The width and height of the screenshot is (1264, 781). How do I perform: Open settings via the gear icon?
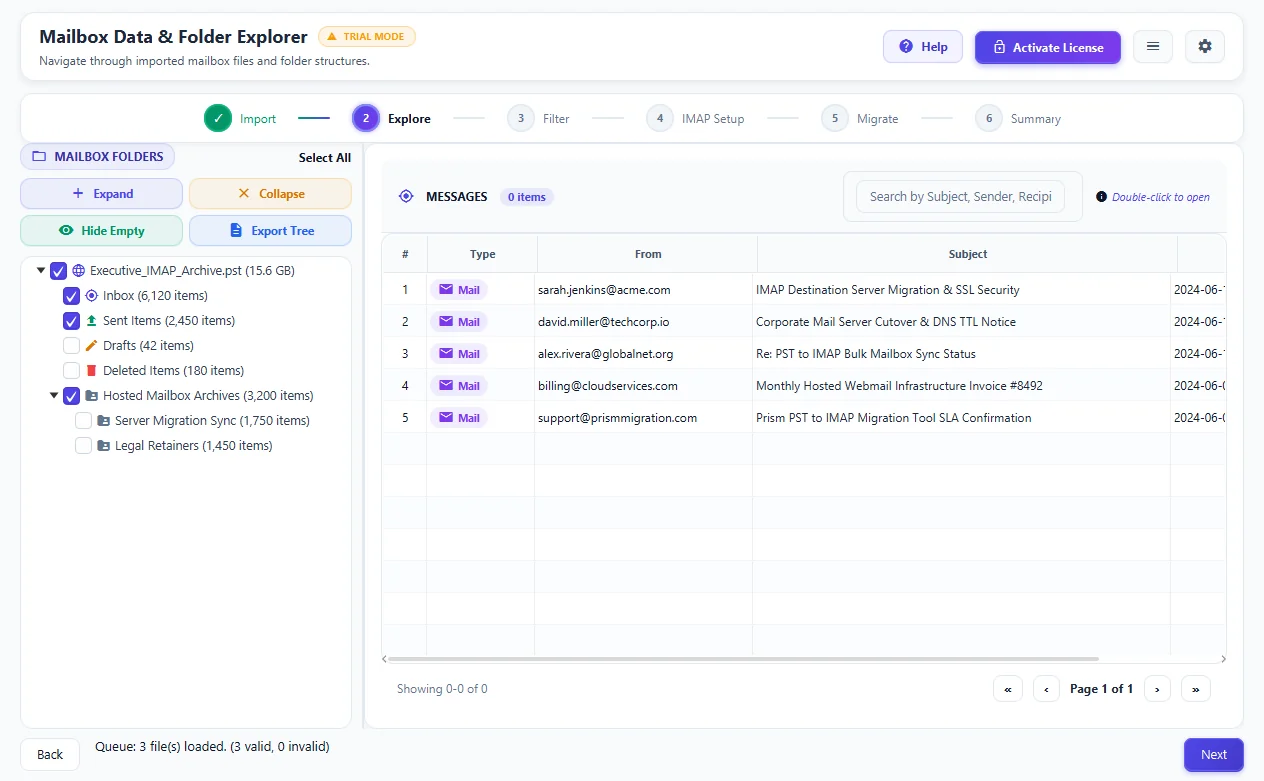pos(1205,46)
